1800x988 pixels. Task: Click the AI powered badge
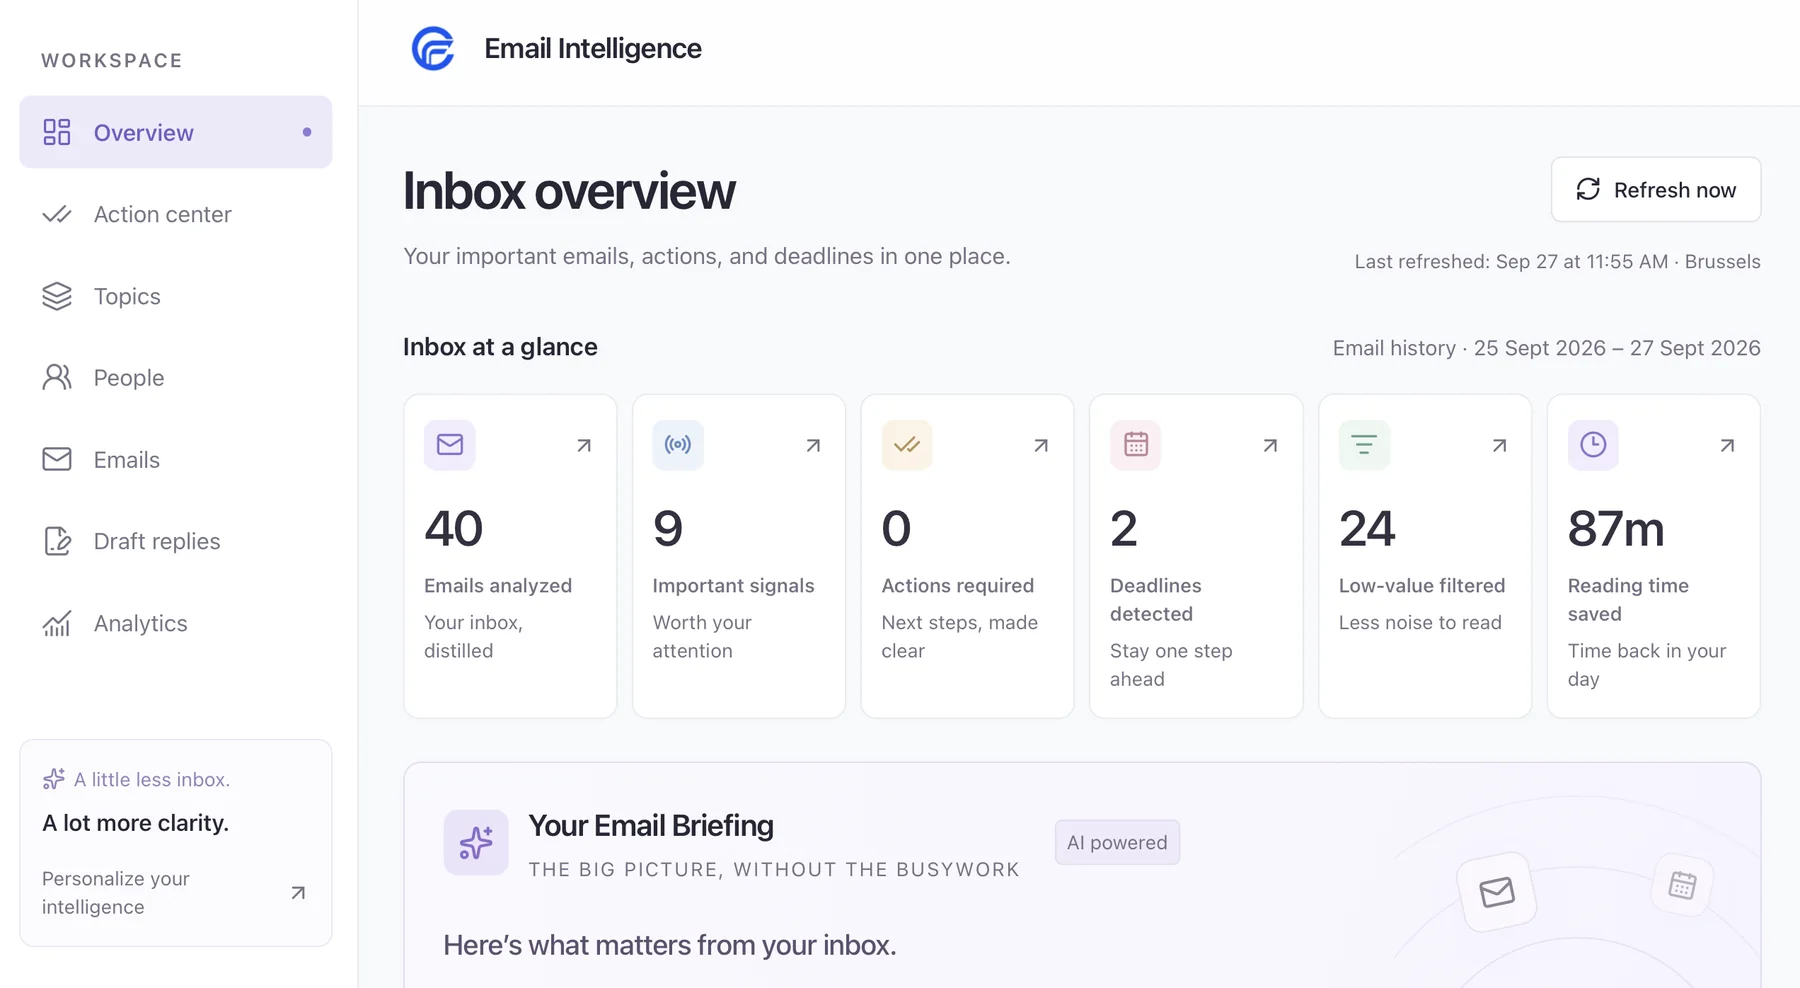(x=1117, y=842)
